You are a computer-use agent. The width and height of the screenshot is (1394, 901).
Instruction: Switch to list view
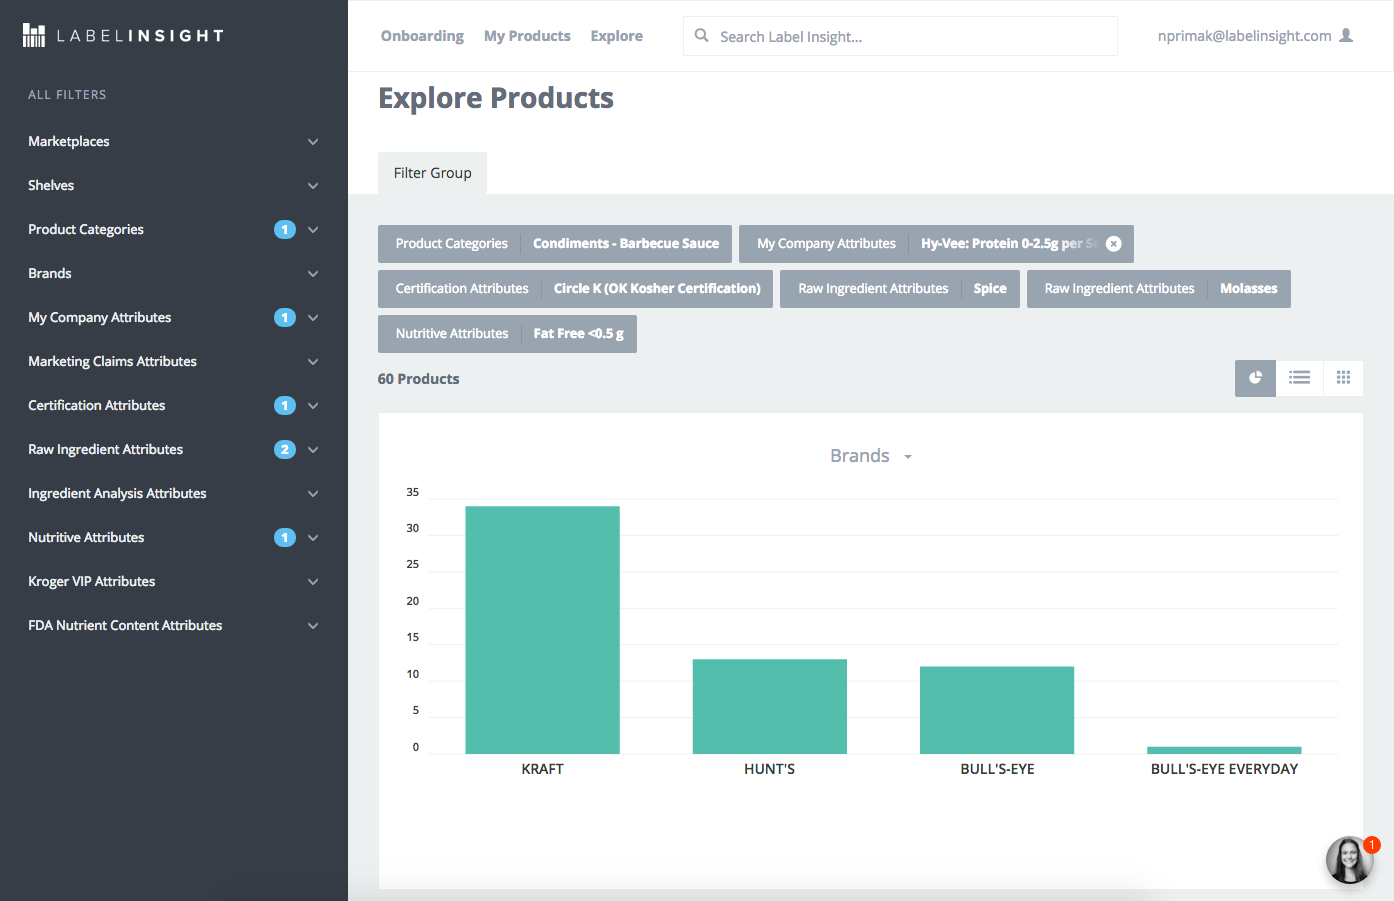(1299, 378)
